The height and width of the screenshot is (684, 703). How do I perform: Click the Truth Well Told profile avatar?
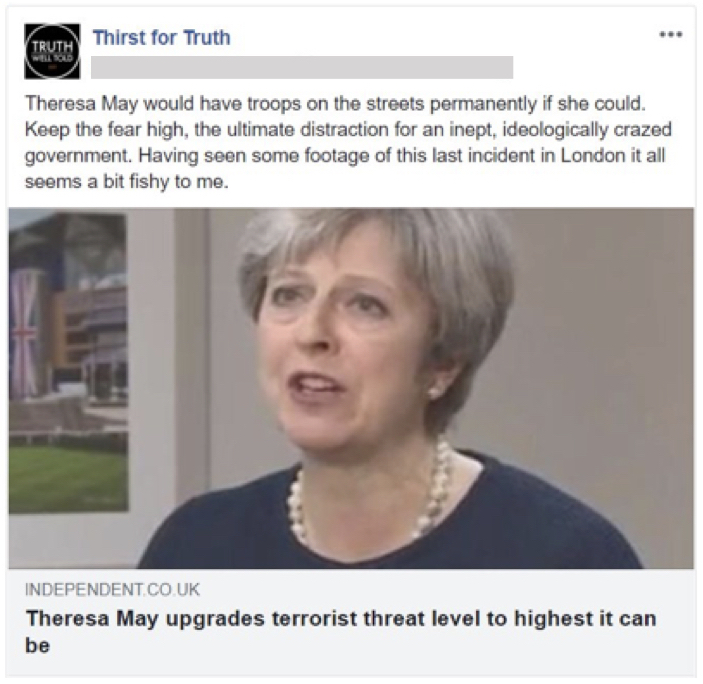(x=52, y=51)
